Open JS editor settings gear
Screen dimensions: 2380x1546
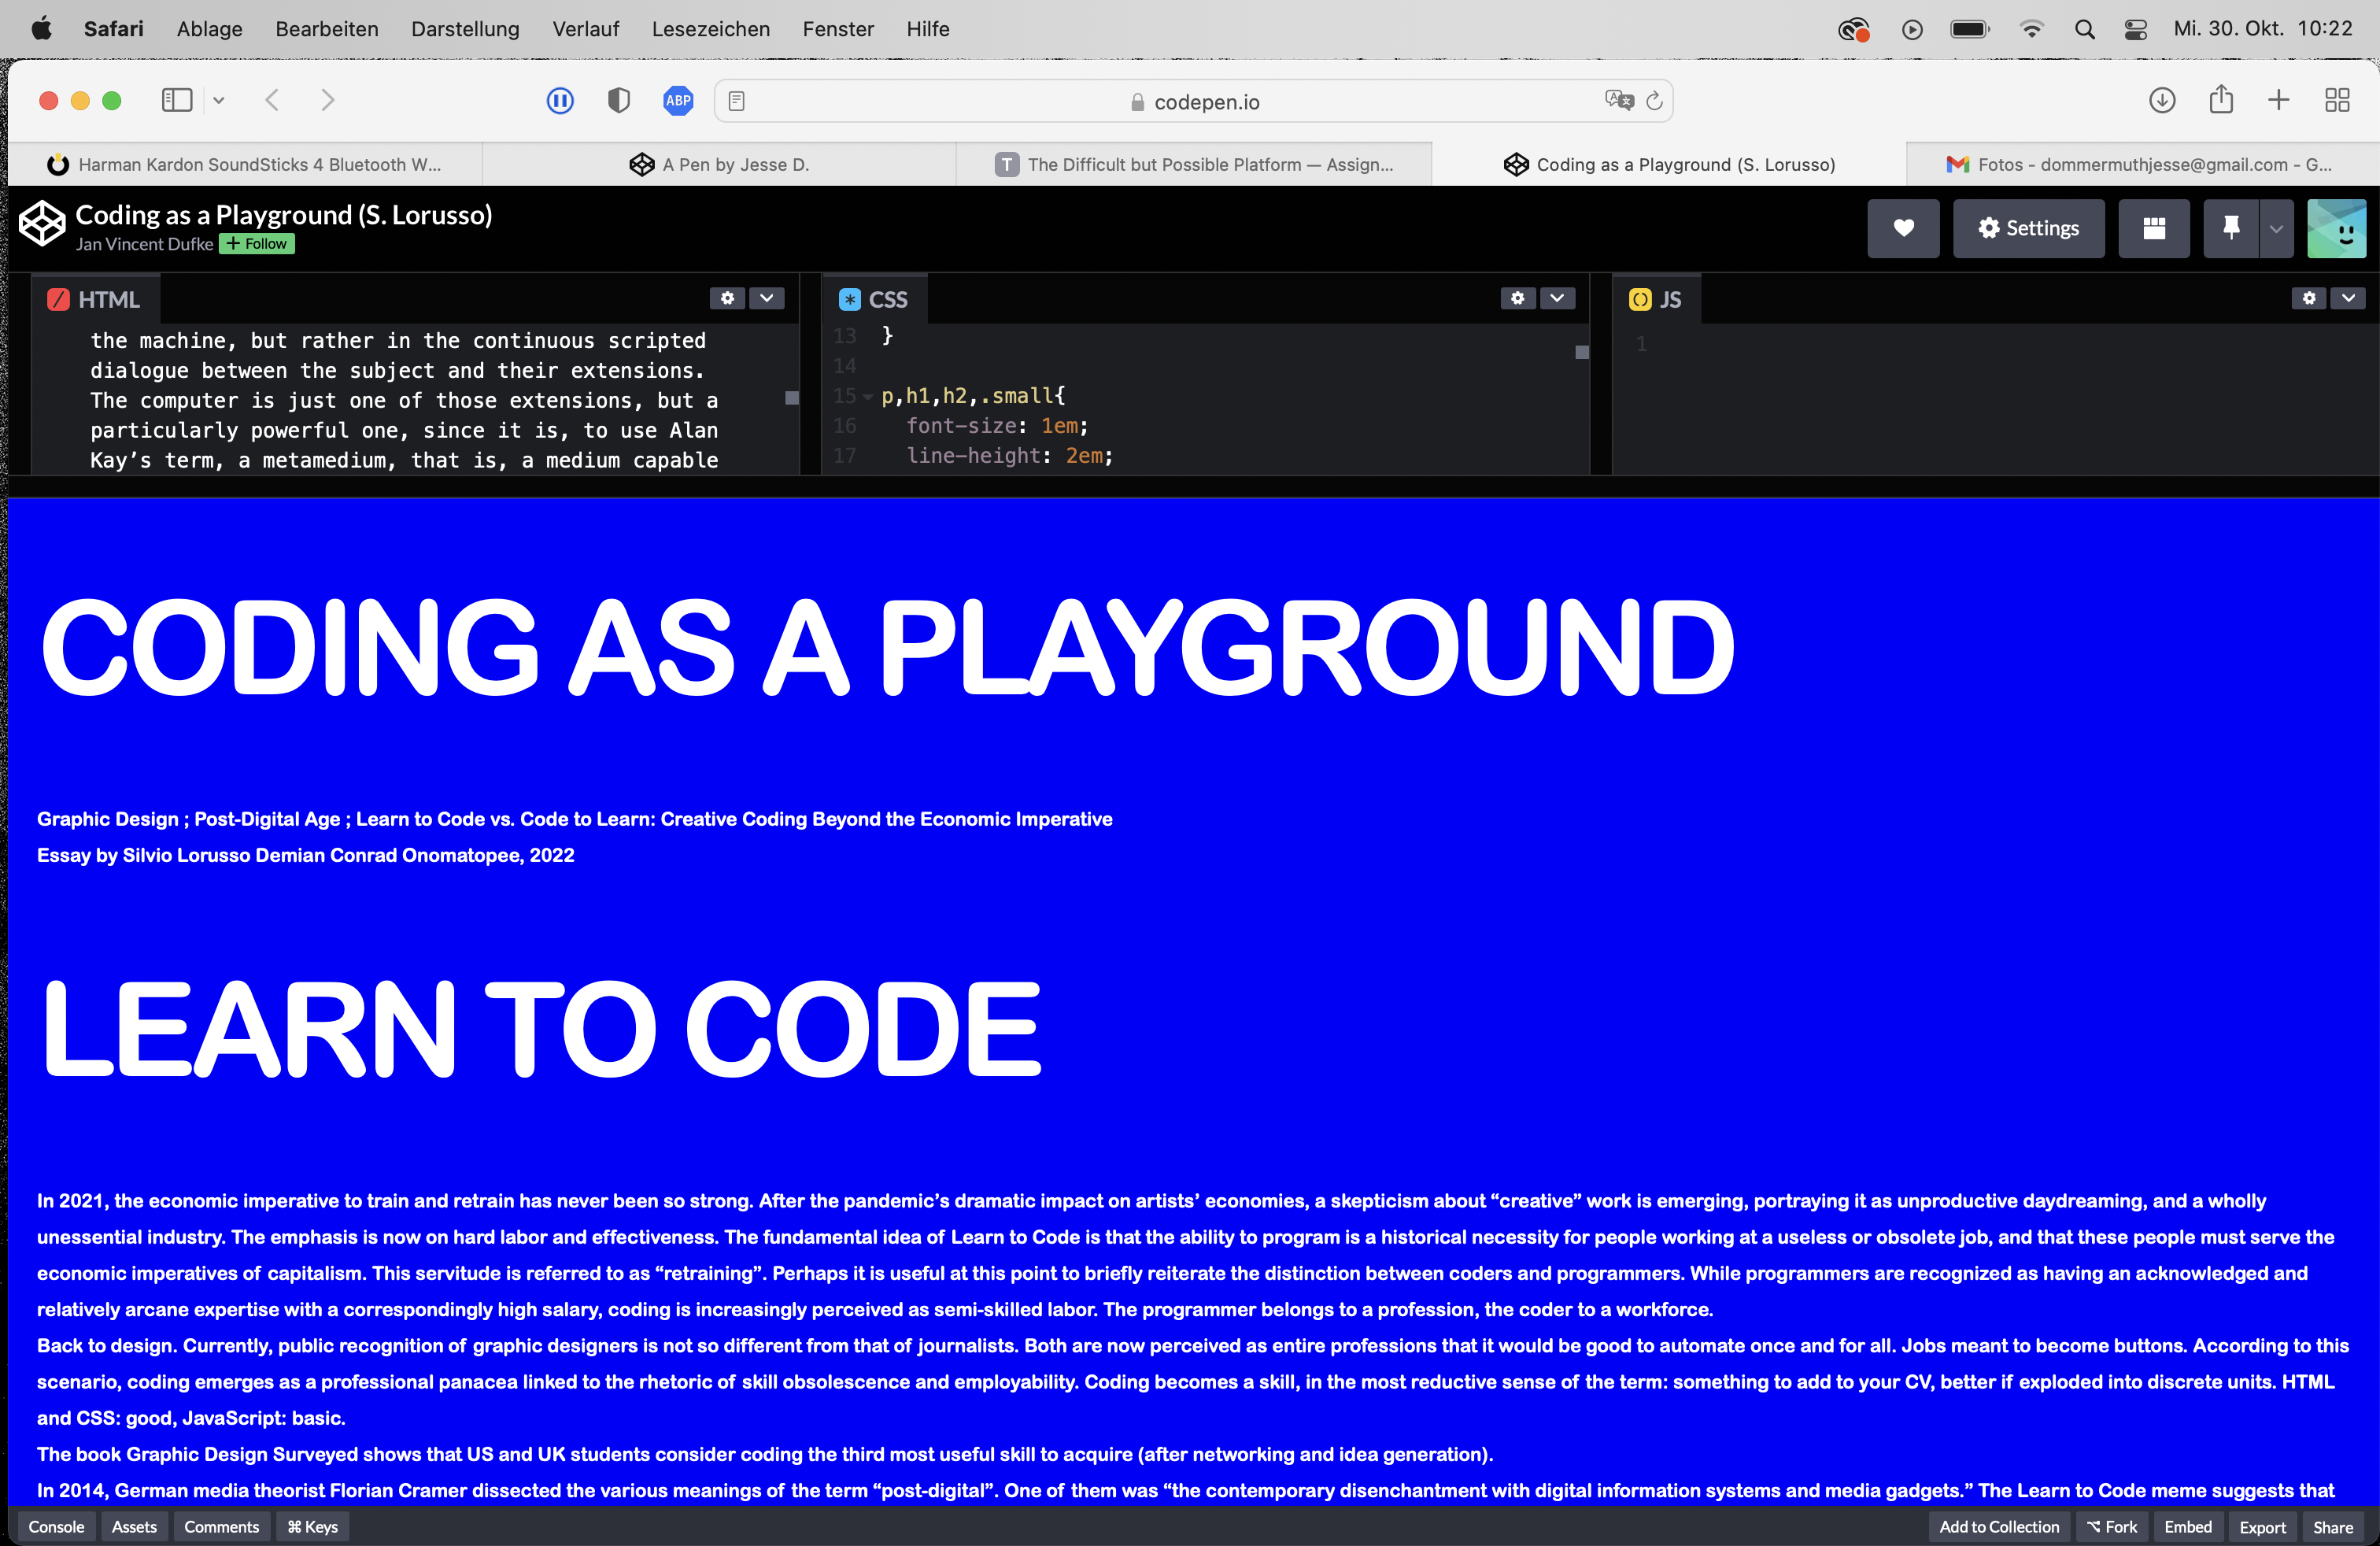coord(2308,298)
